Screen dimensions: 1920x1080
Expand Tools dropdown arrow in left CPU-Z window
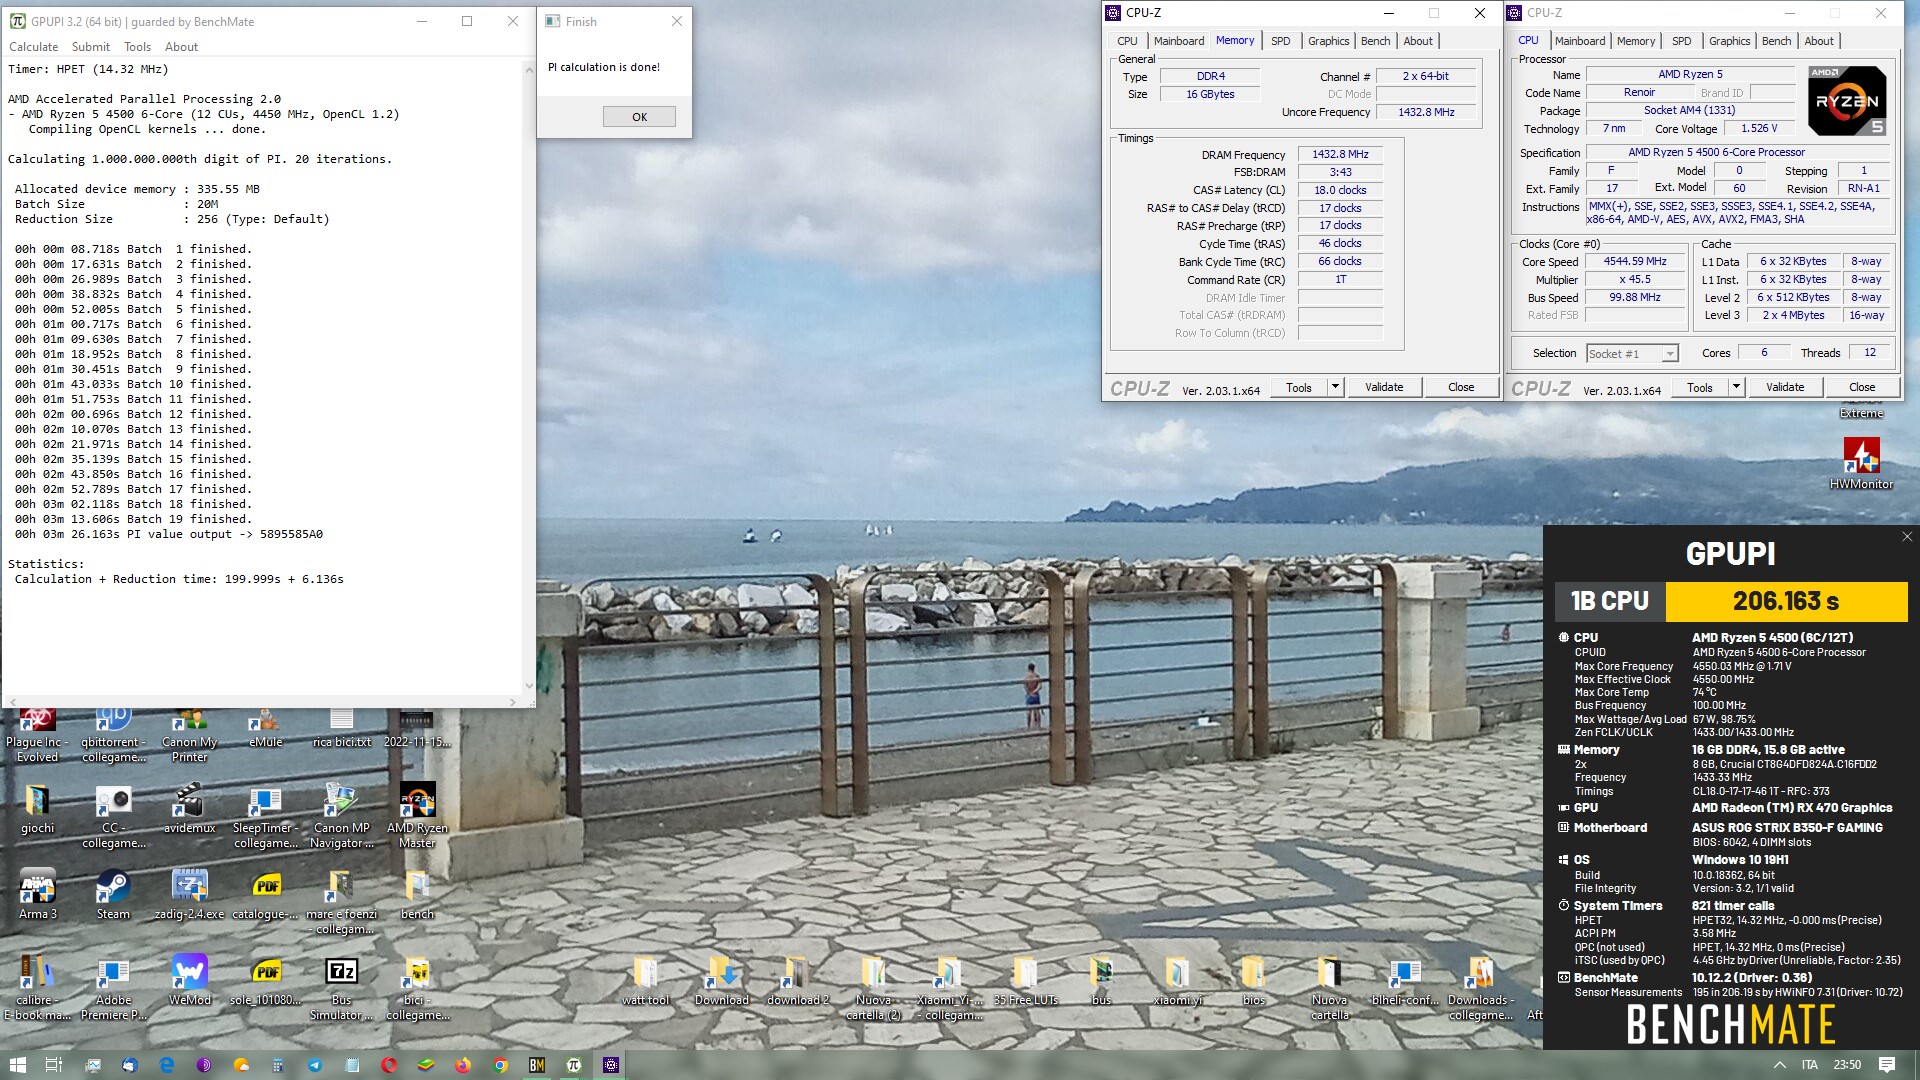tap(1334, 387)
